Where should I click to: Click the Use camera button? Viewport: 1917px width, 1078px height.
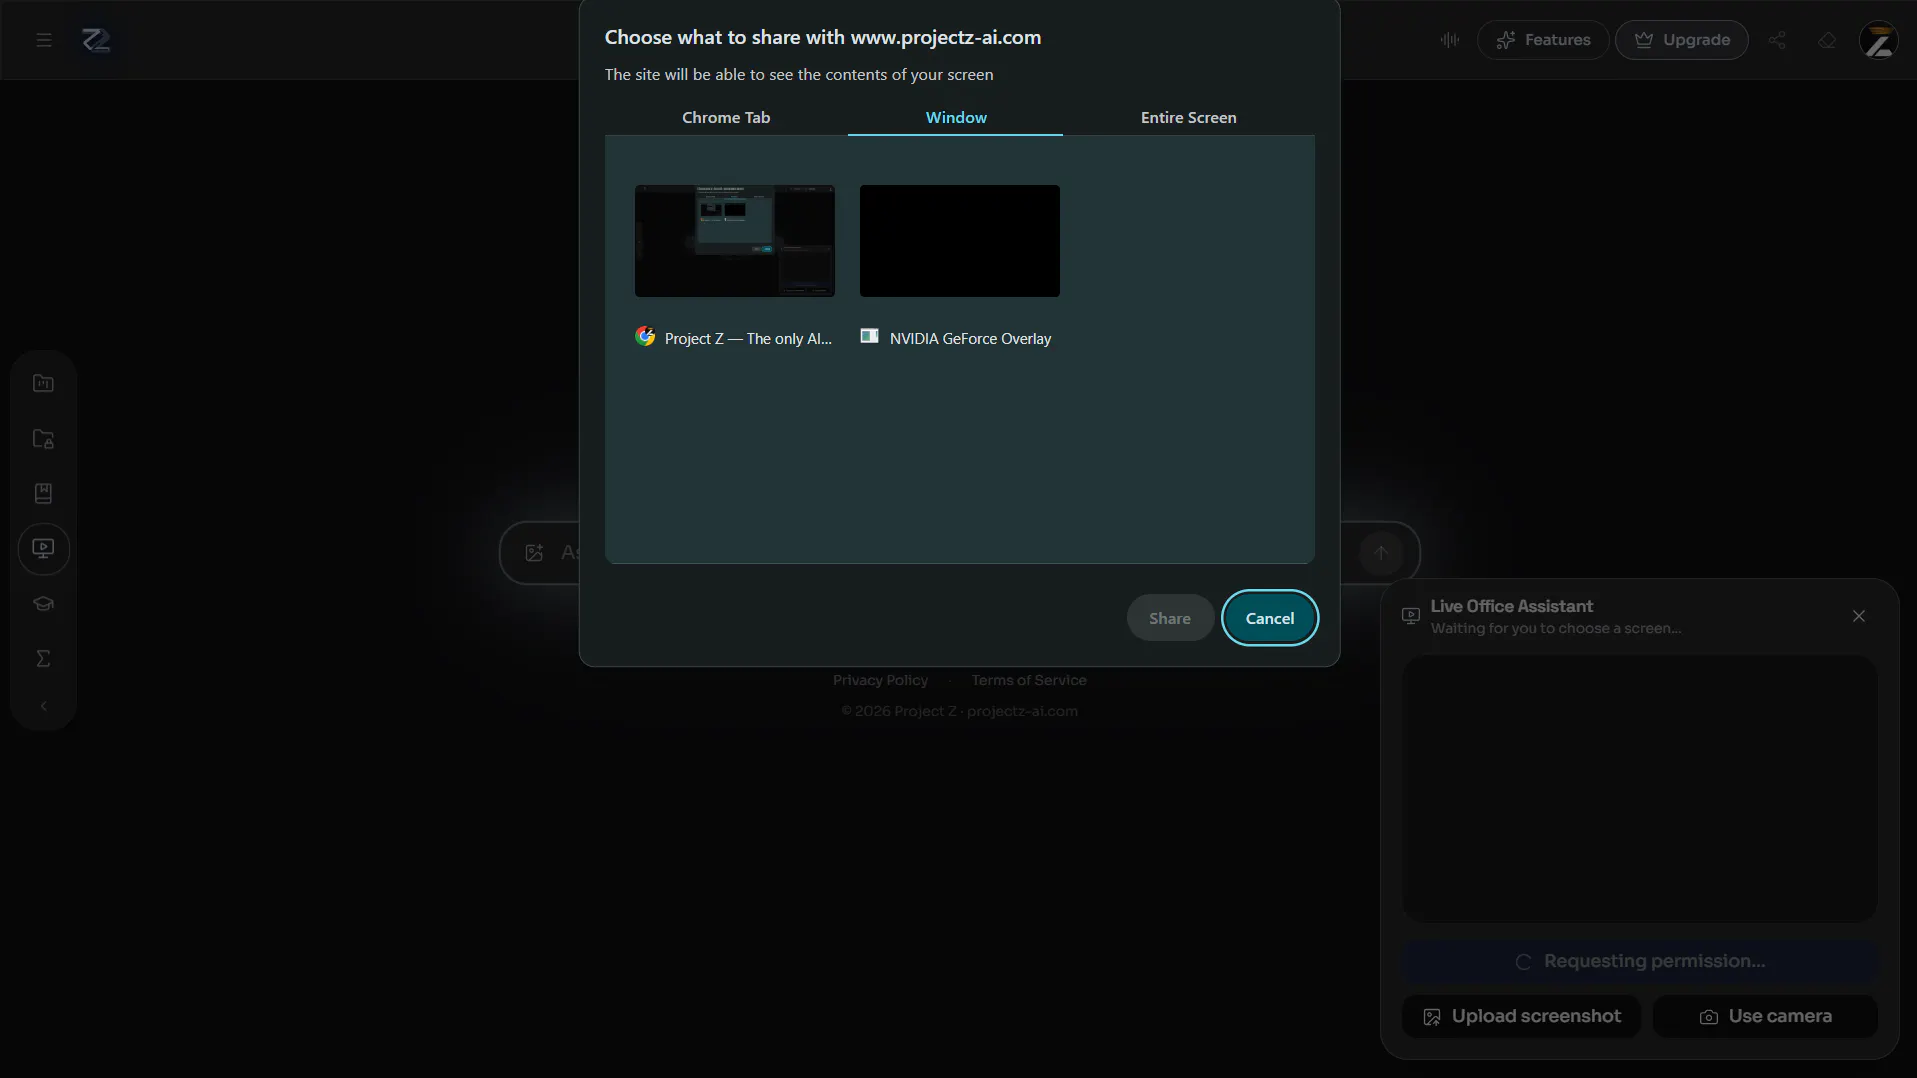pos(1765,1016)
